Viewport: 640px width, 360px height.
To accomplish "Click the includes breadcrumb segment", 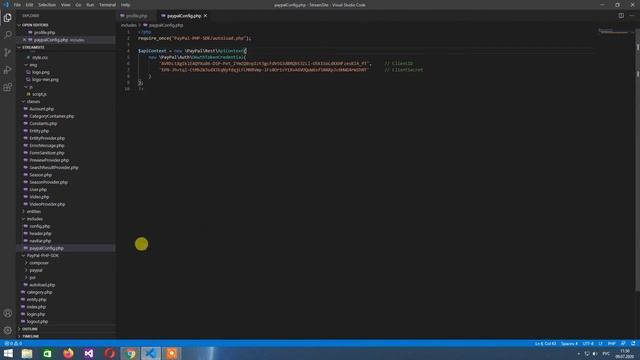I will 129,25.
